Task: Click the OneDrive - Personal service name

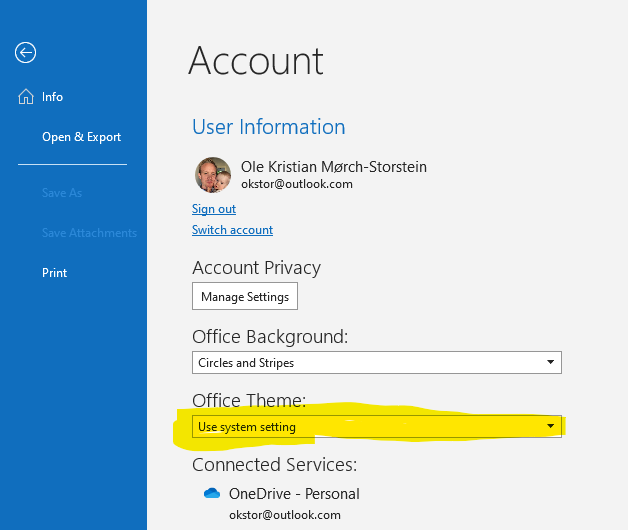Action: [294, 493]
